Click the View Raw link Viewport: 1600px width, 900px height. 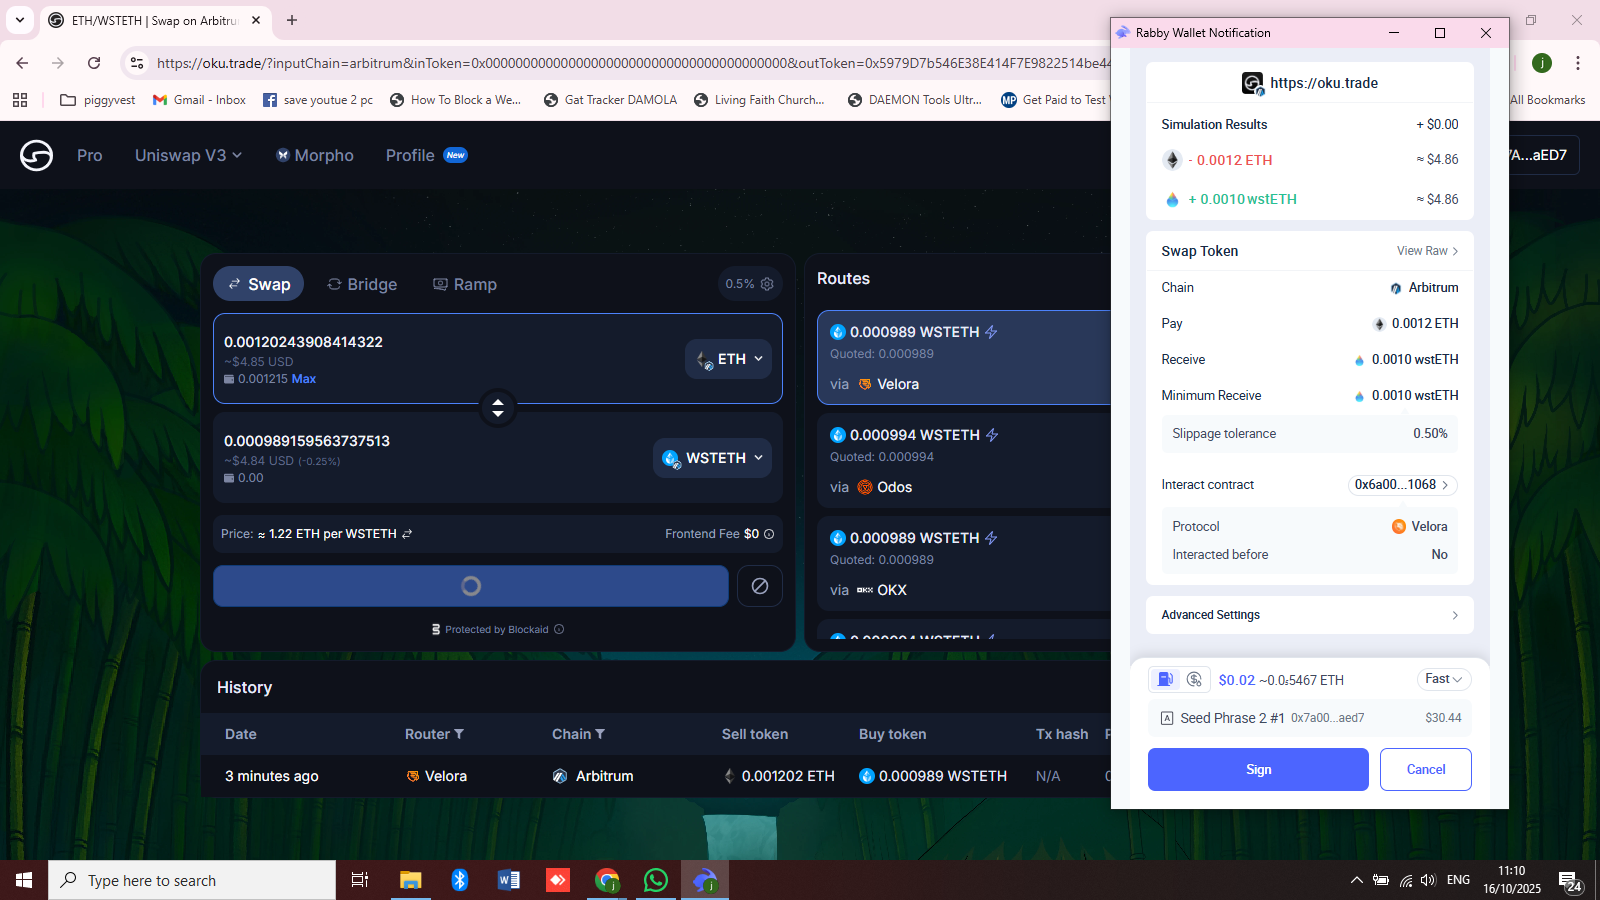pyautogui.click(x=1427, y=251)
